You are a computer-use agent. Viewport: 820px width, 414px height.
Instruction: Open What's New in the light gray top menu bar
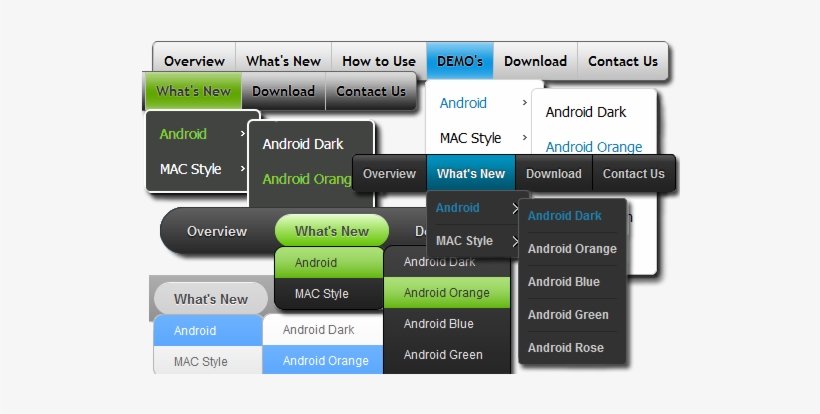(283, 61)
